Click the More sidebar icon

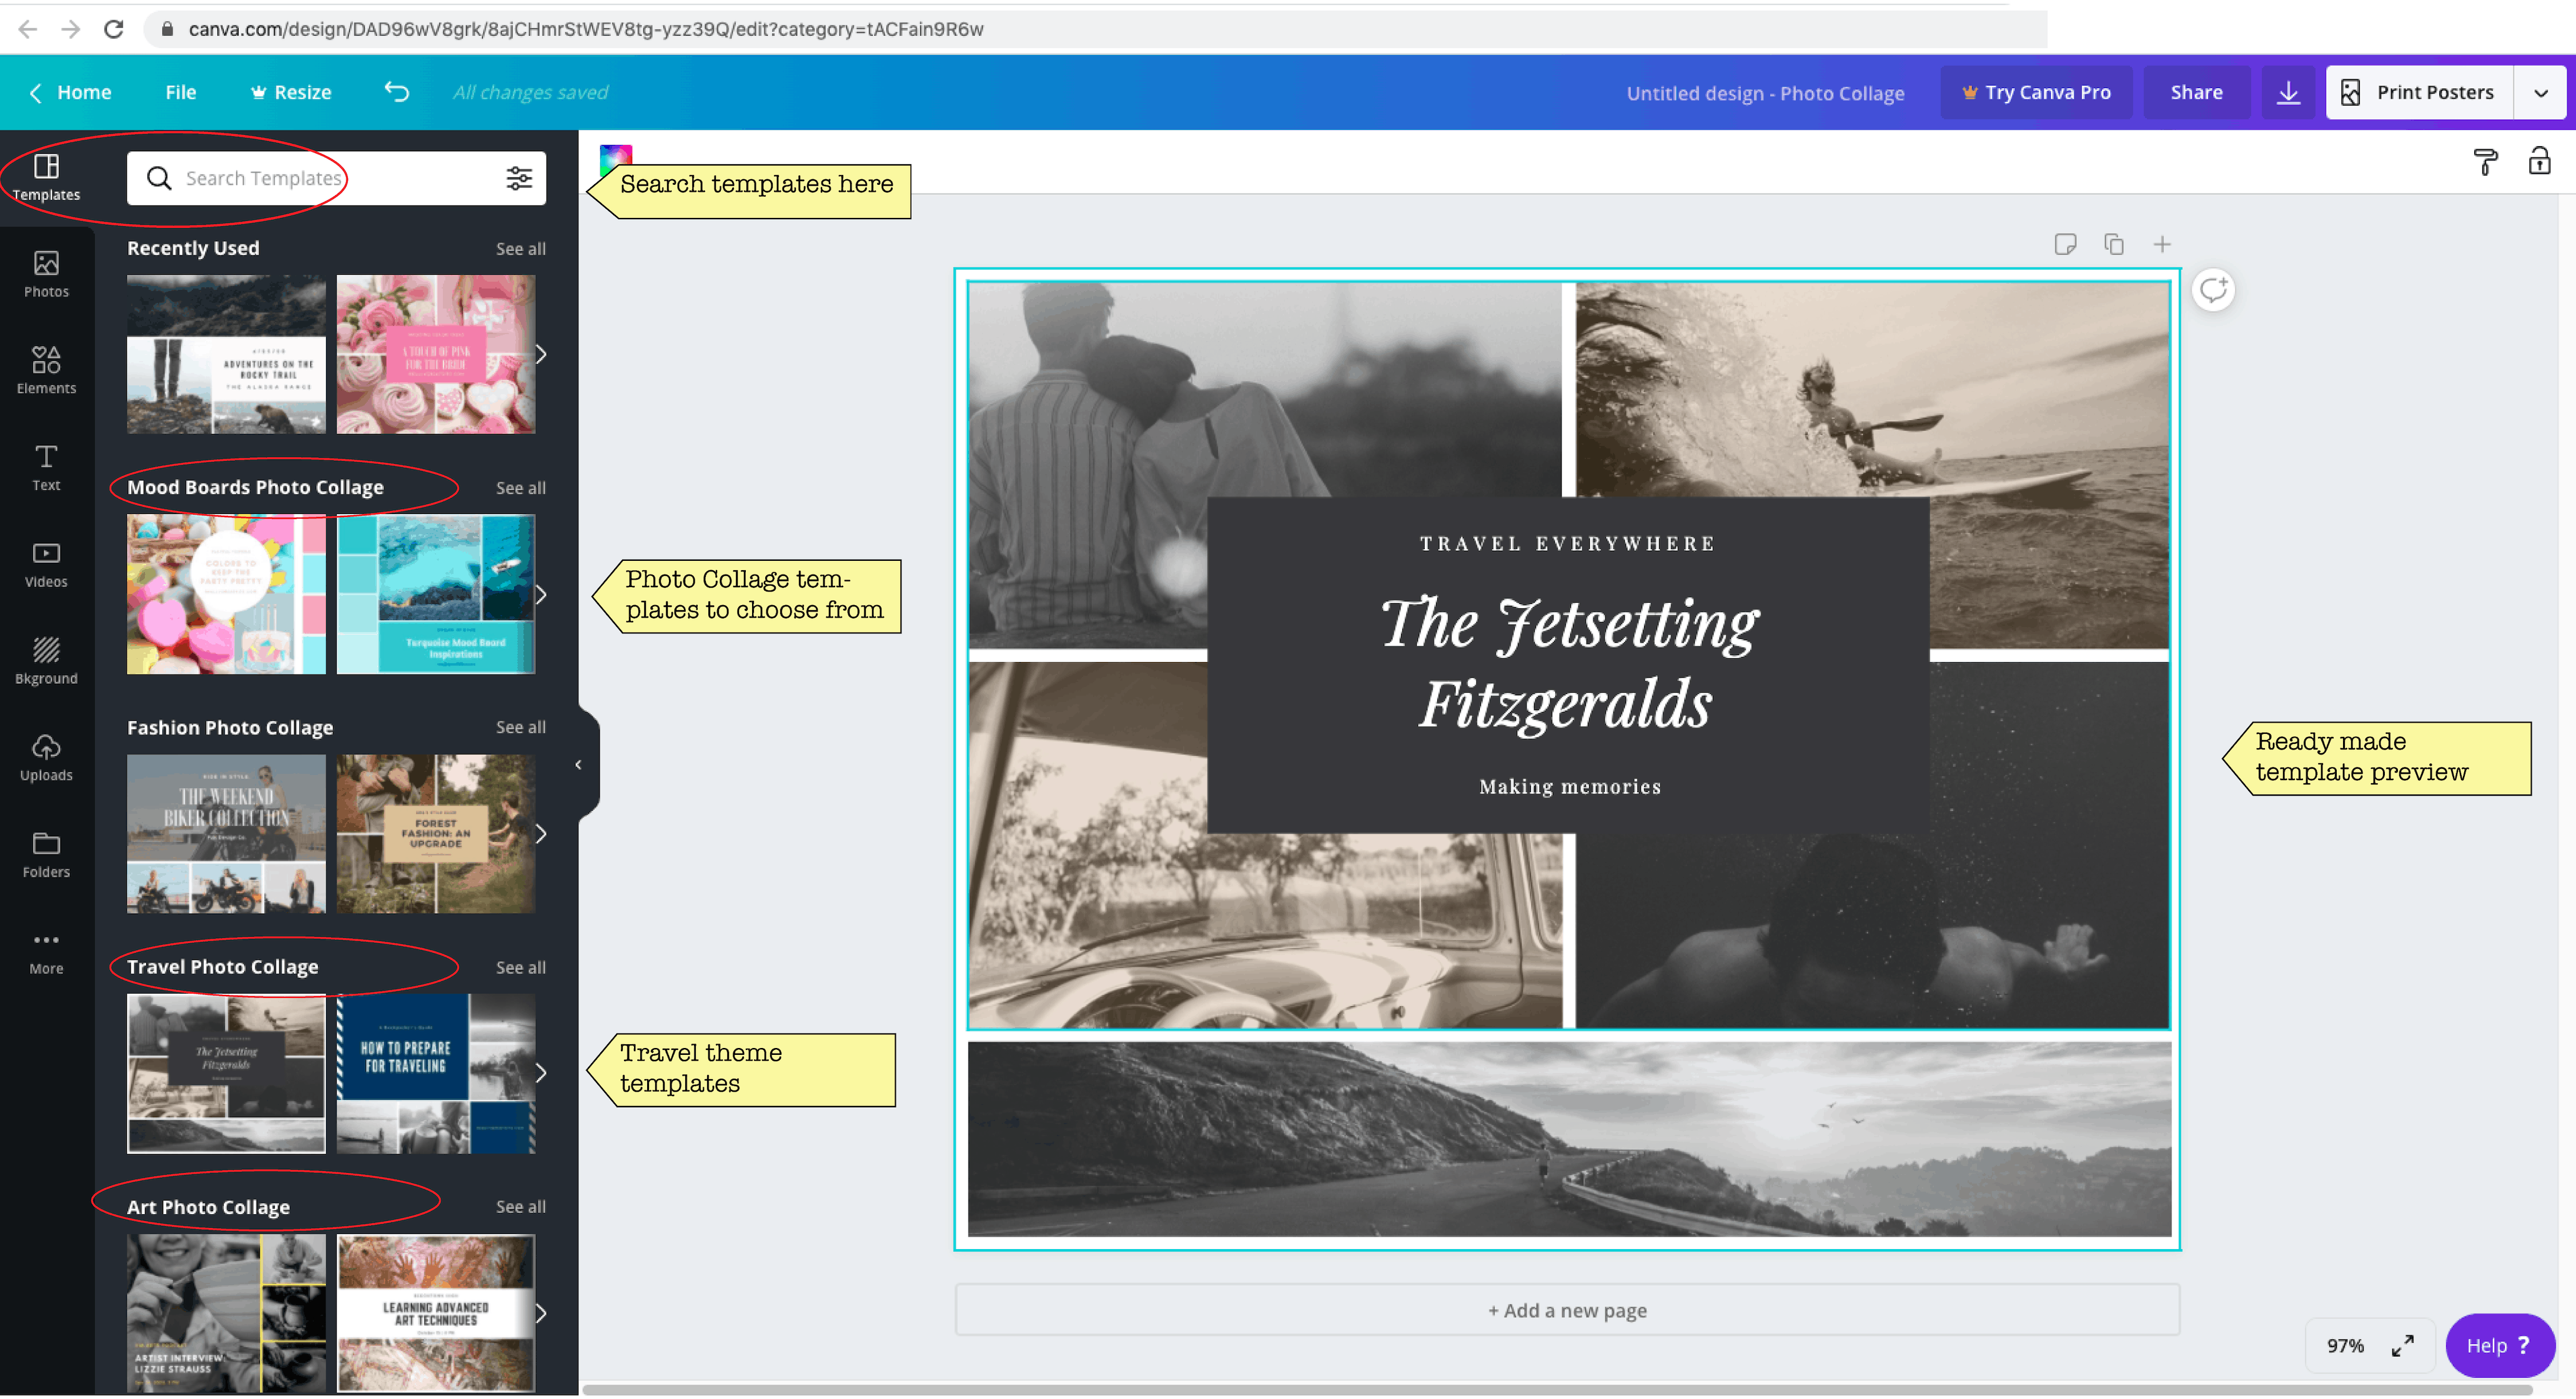tap(46, 948)
